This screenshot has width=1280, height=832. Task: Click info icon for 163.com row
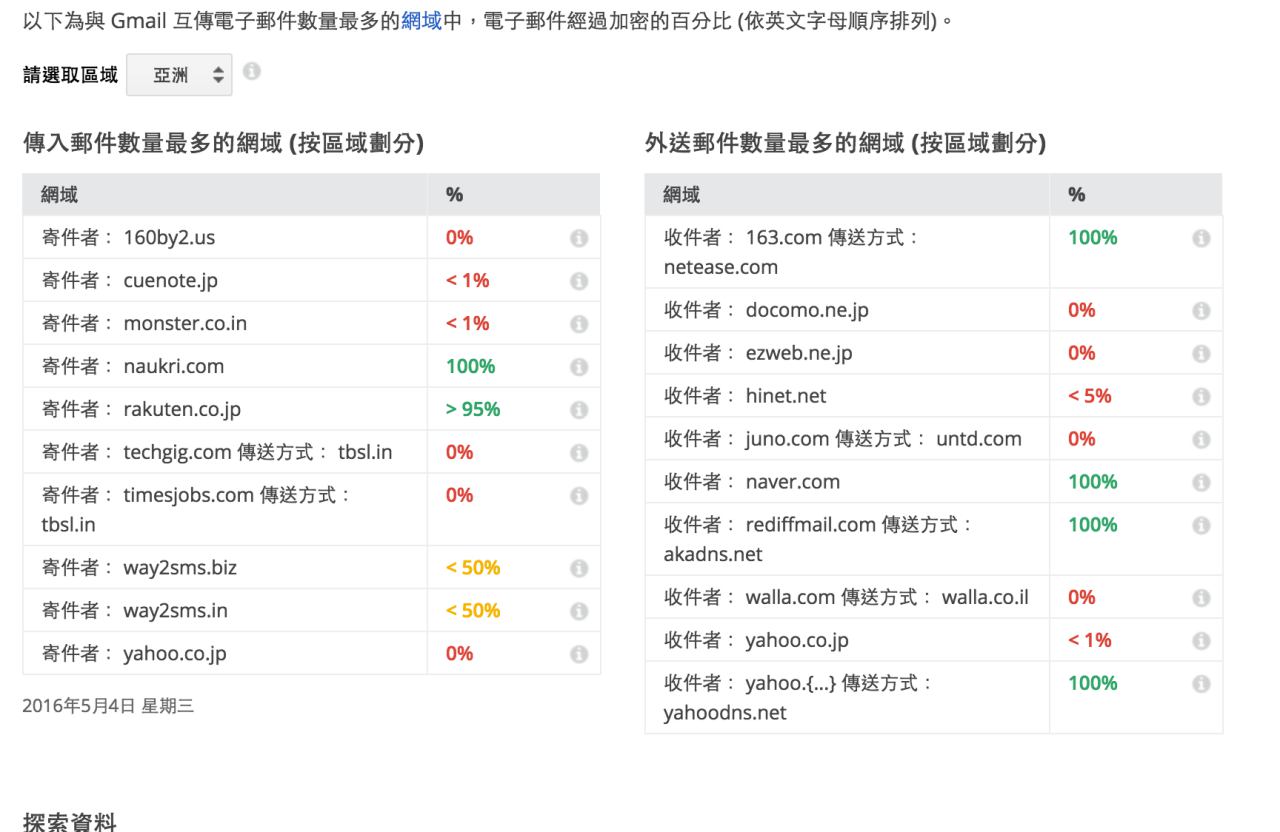tap(1200, 239)
